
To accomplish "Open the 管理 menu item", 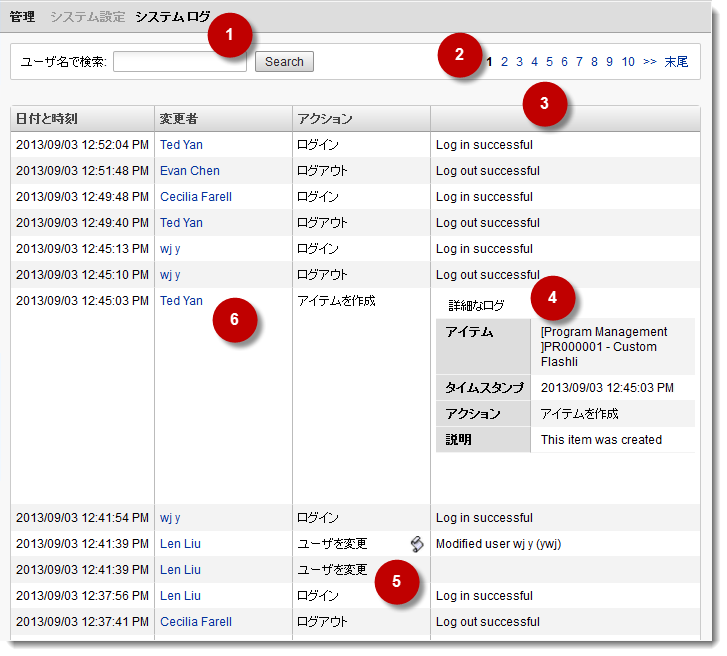I will (22, 17).
